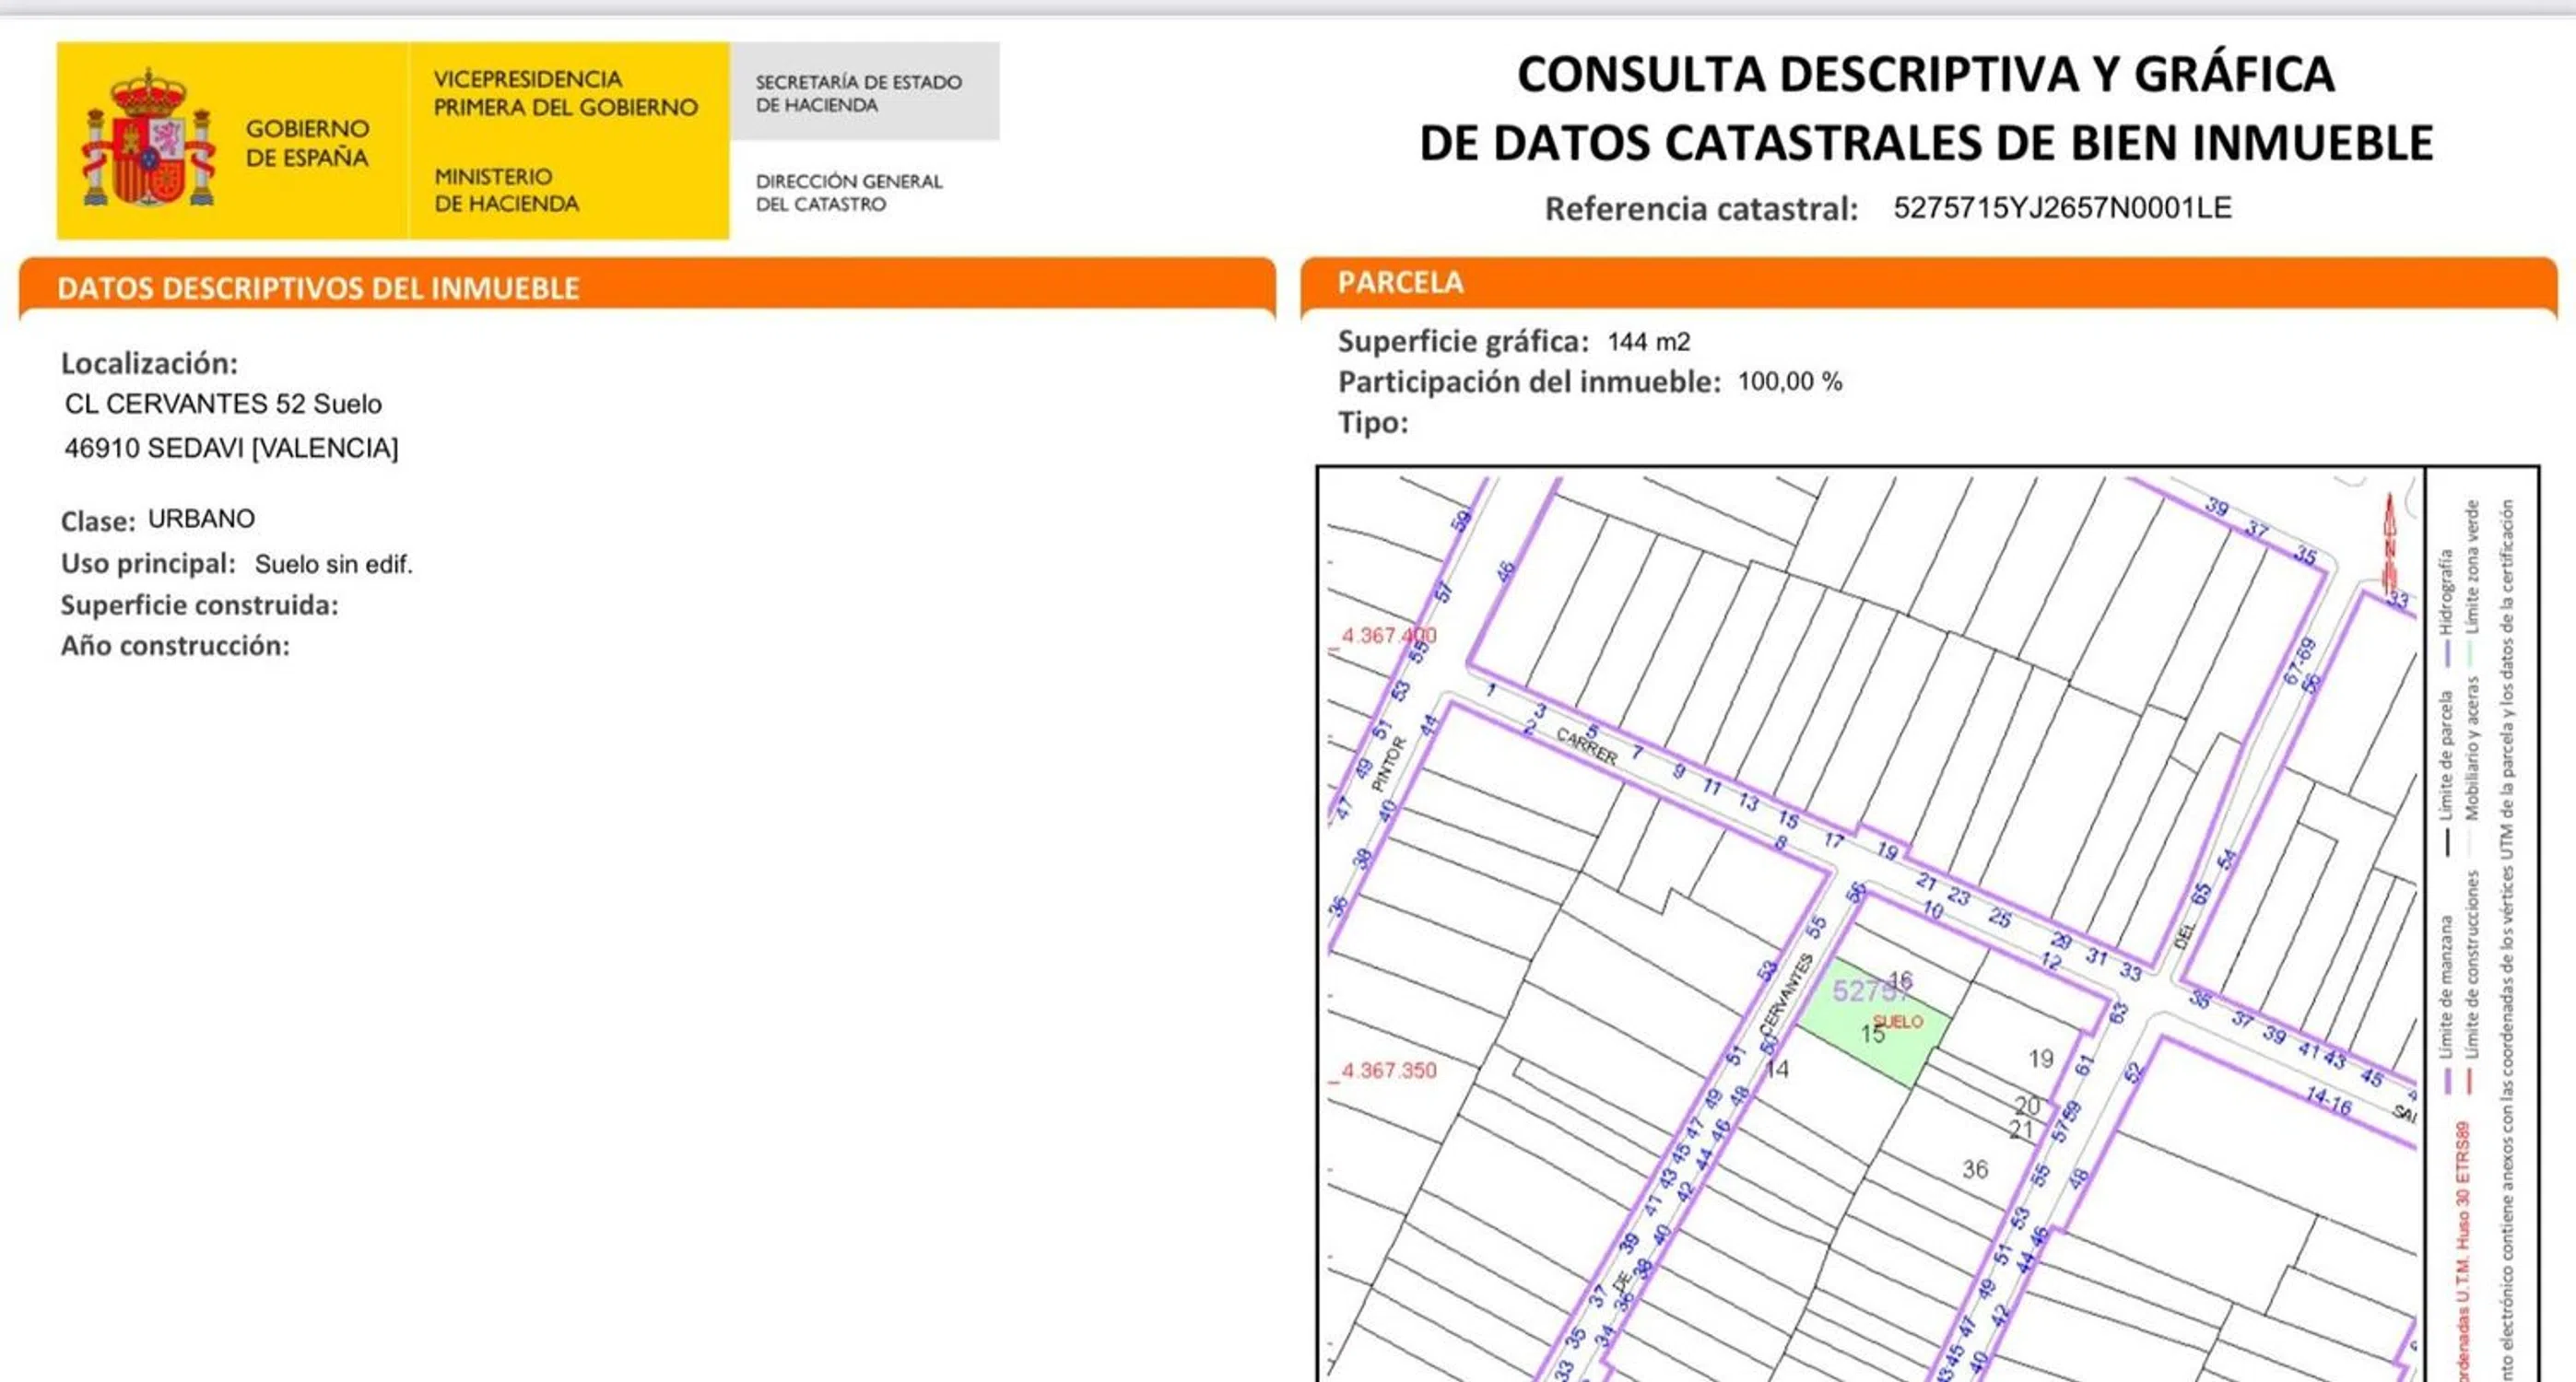The height and width of the screenshot is (1382, 2576).
Task: Click the catastral reference 5275715YJ2657N0001LE
Action: point(2062,208)
